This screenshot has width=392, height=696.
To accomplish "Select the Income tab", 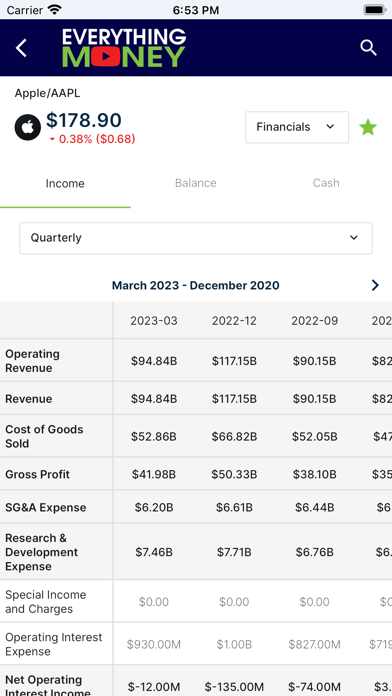I will coord(65,183).
